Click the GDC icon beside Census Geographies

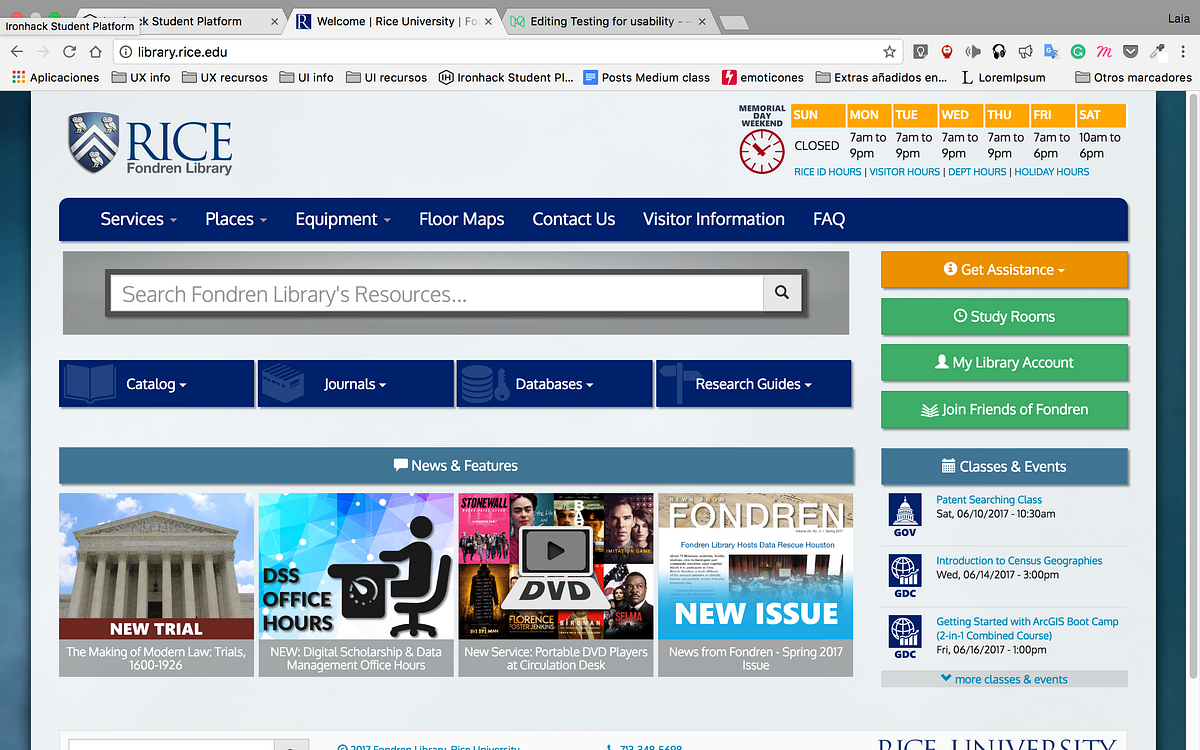click(905, 576)
